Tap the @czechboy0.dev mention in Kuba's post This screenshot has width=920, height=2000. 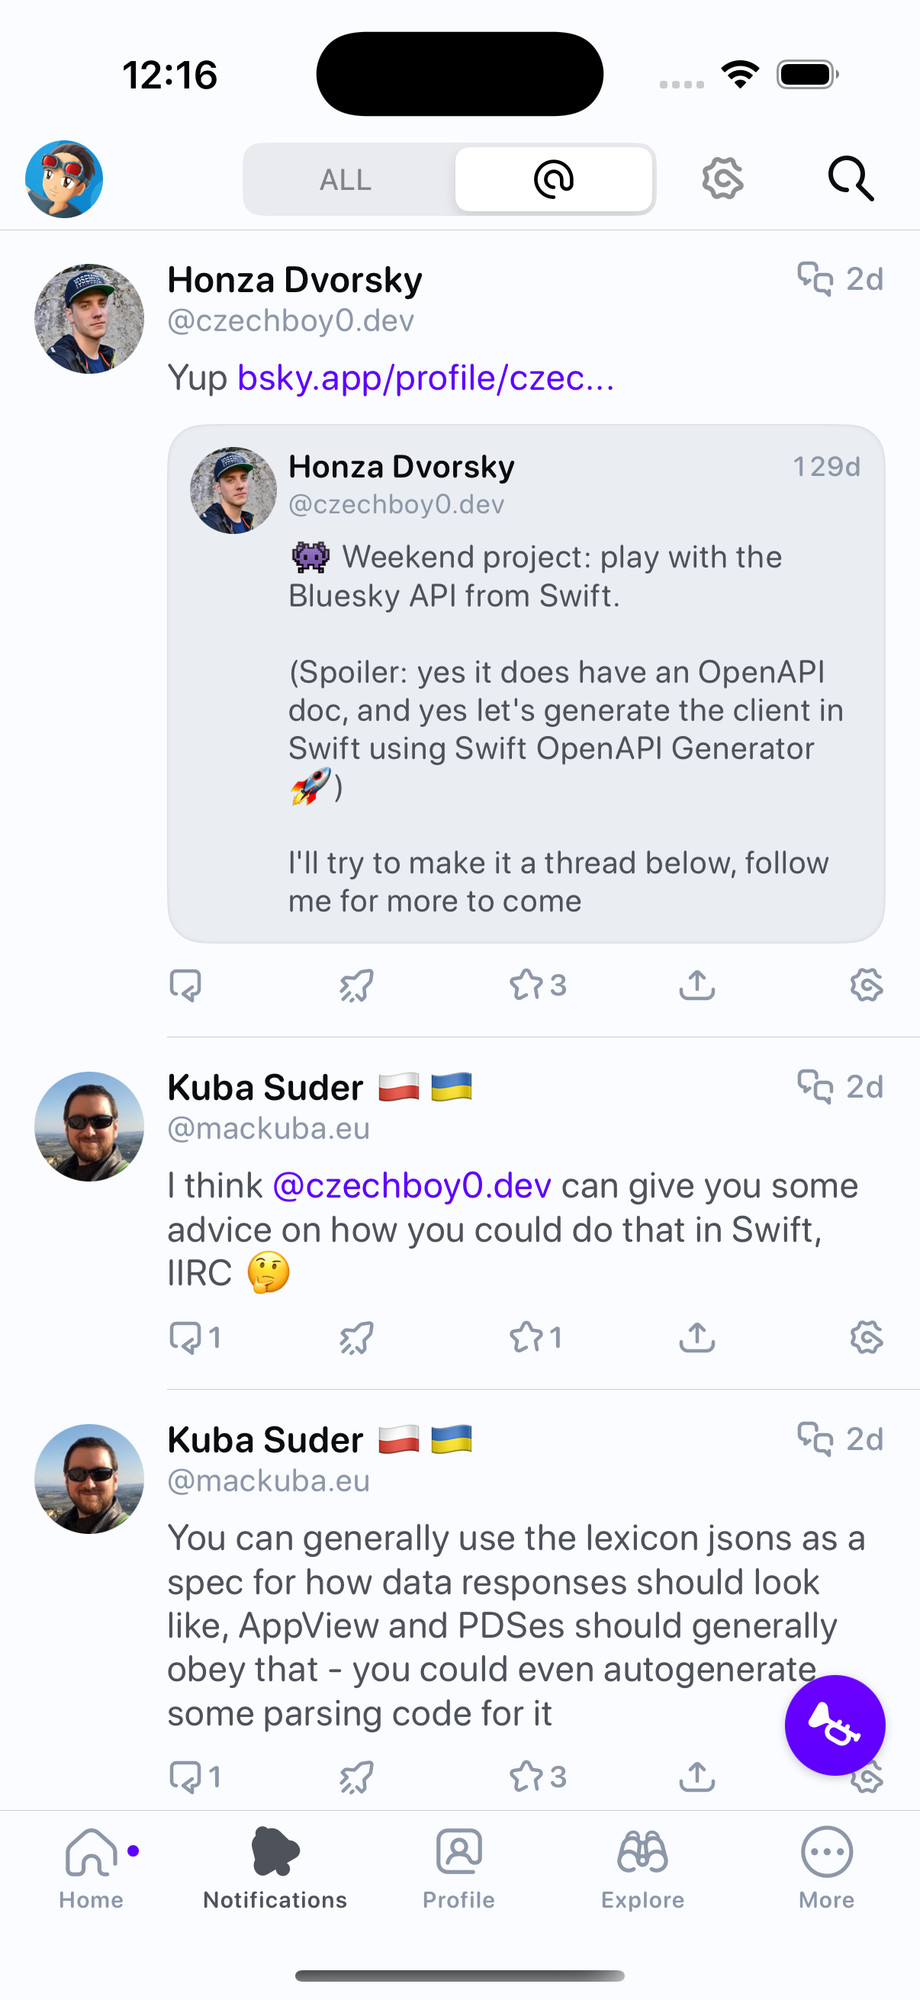click(x=412, y=1186)
